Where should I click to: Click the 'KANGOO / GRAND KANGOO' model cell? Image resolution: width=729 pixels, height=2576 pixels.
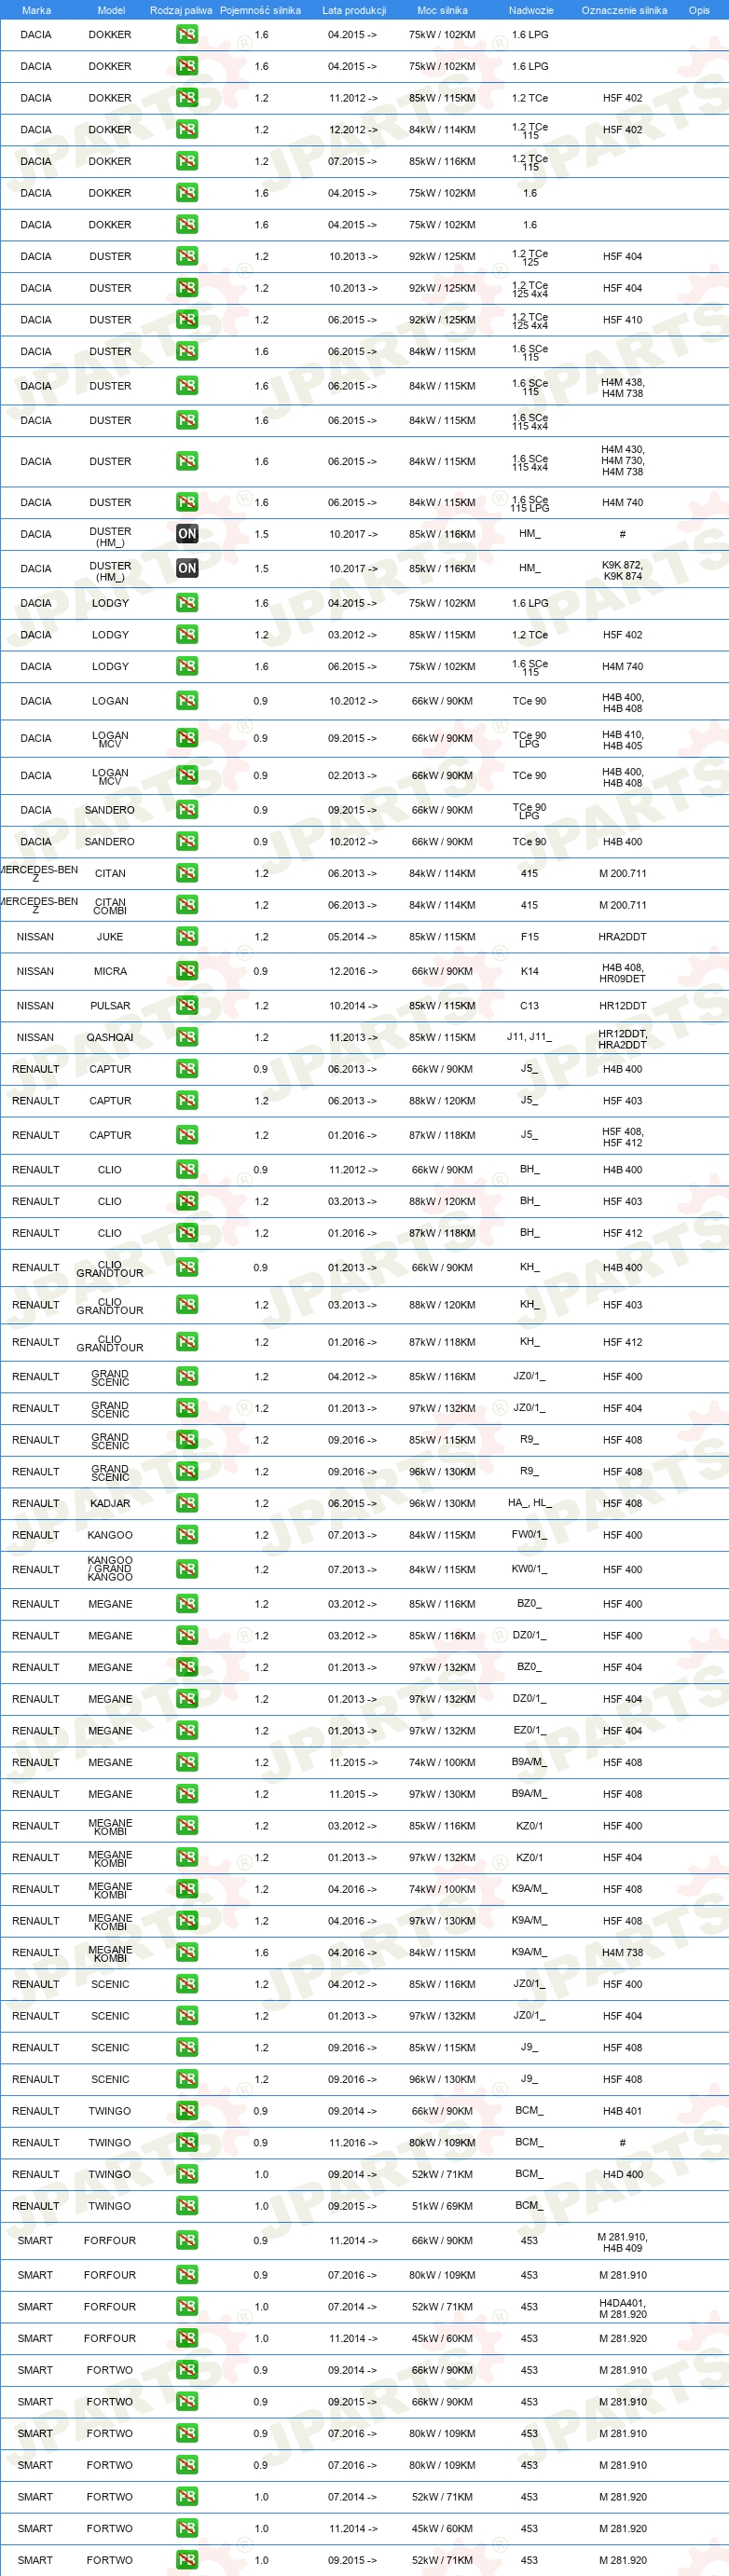(x=110, y=1569)
